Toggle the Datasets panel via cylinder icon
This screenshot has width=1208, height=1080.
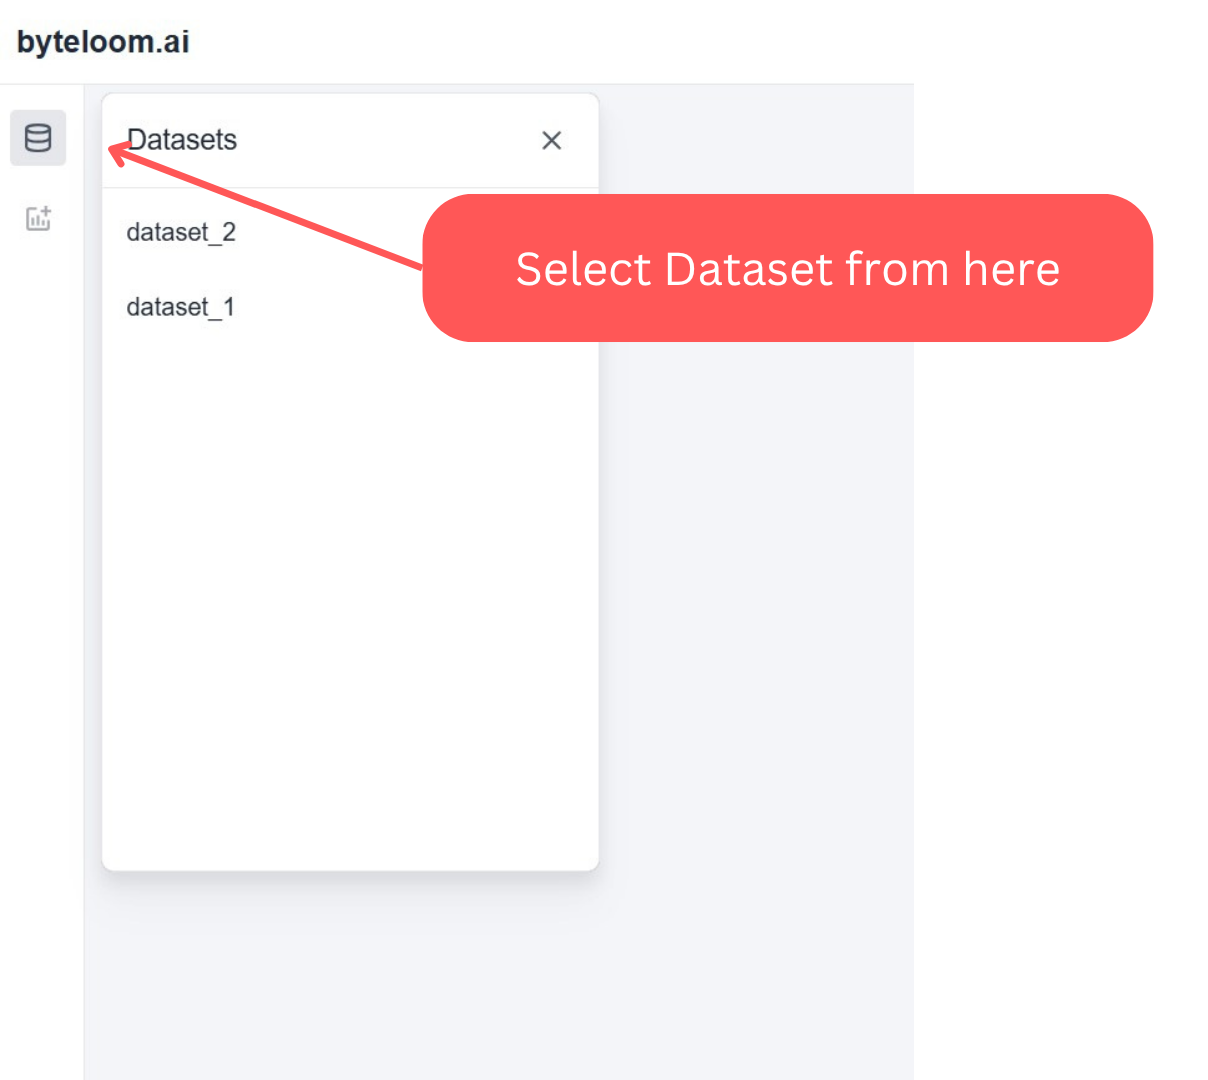click(x=38, y=138)
